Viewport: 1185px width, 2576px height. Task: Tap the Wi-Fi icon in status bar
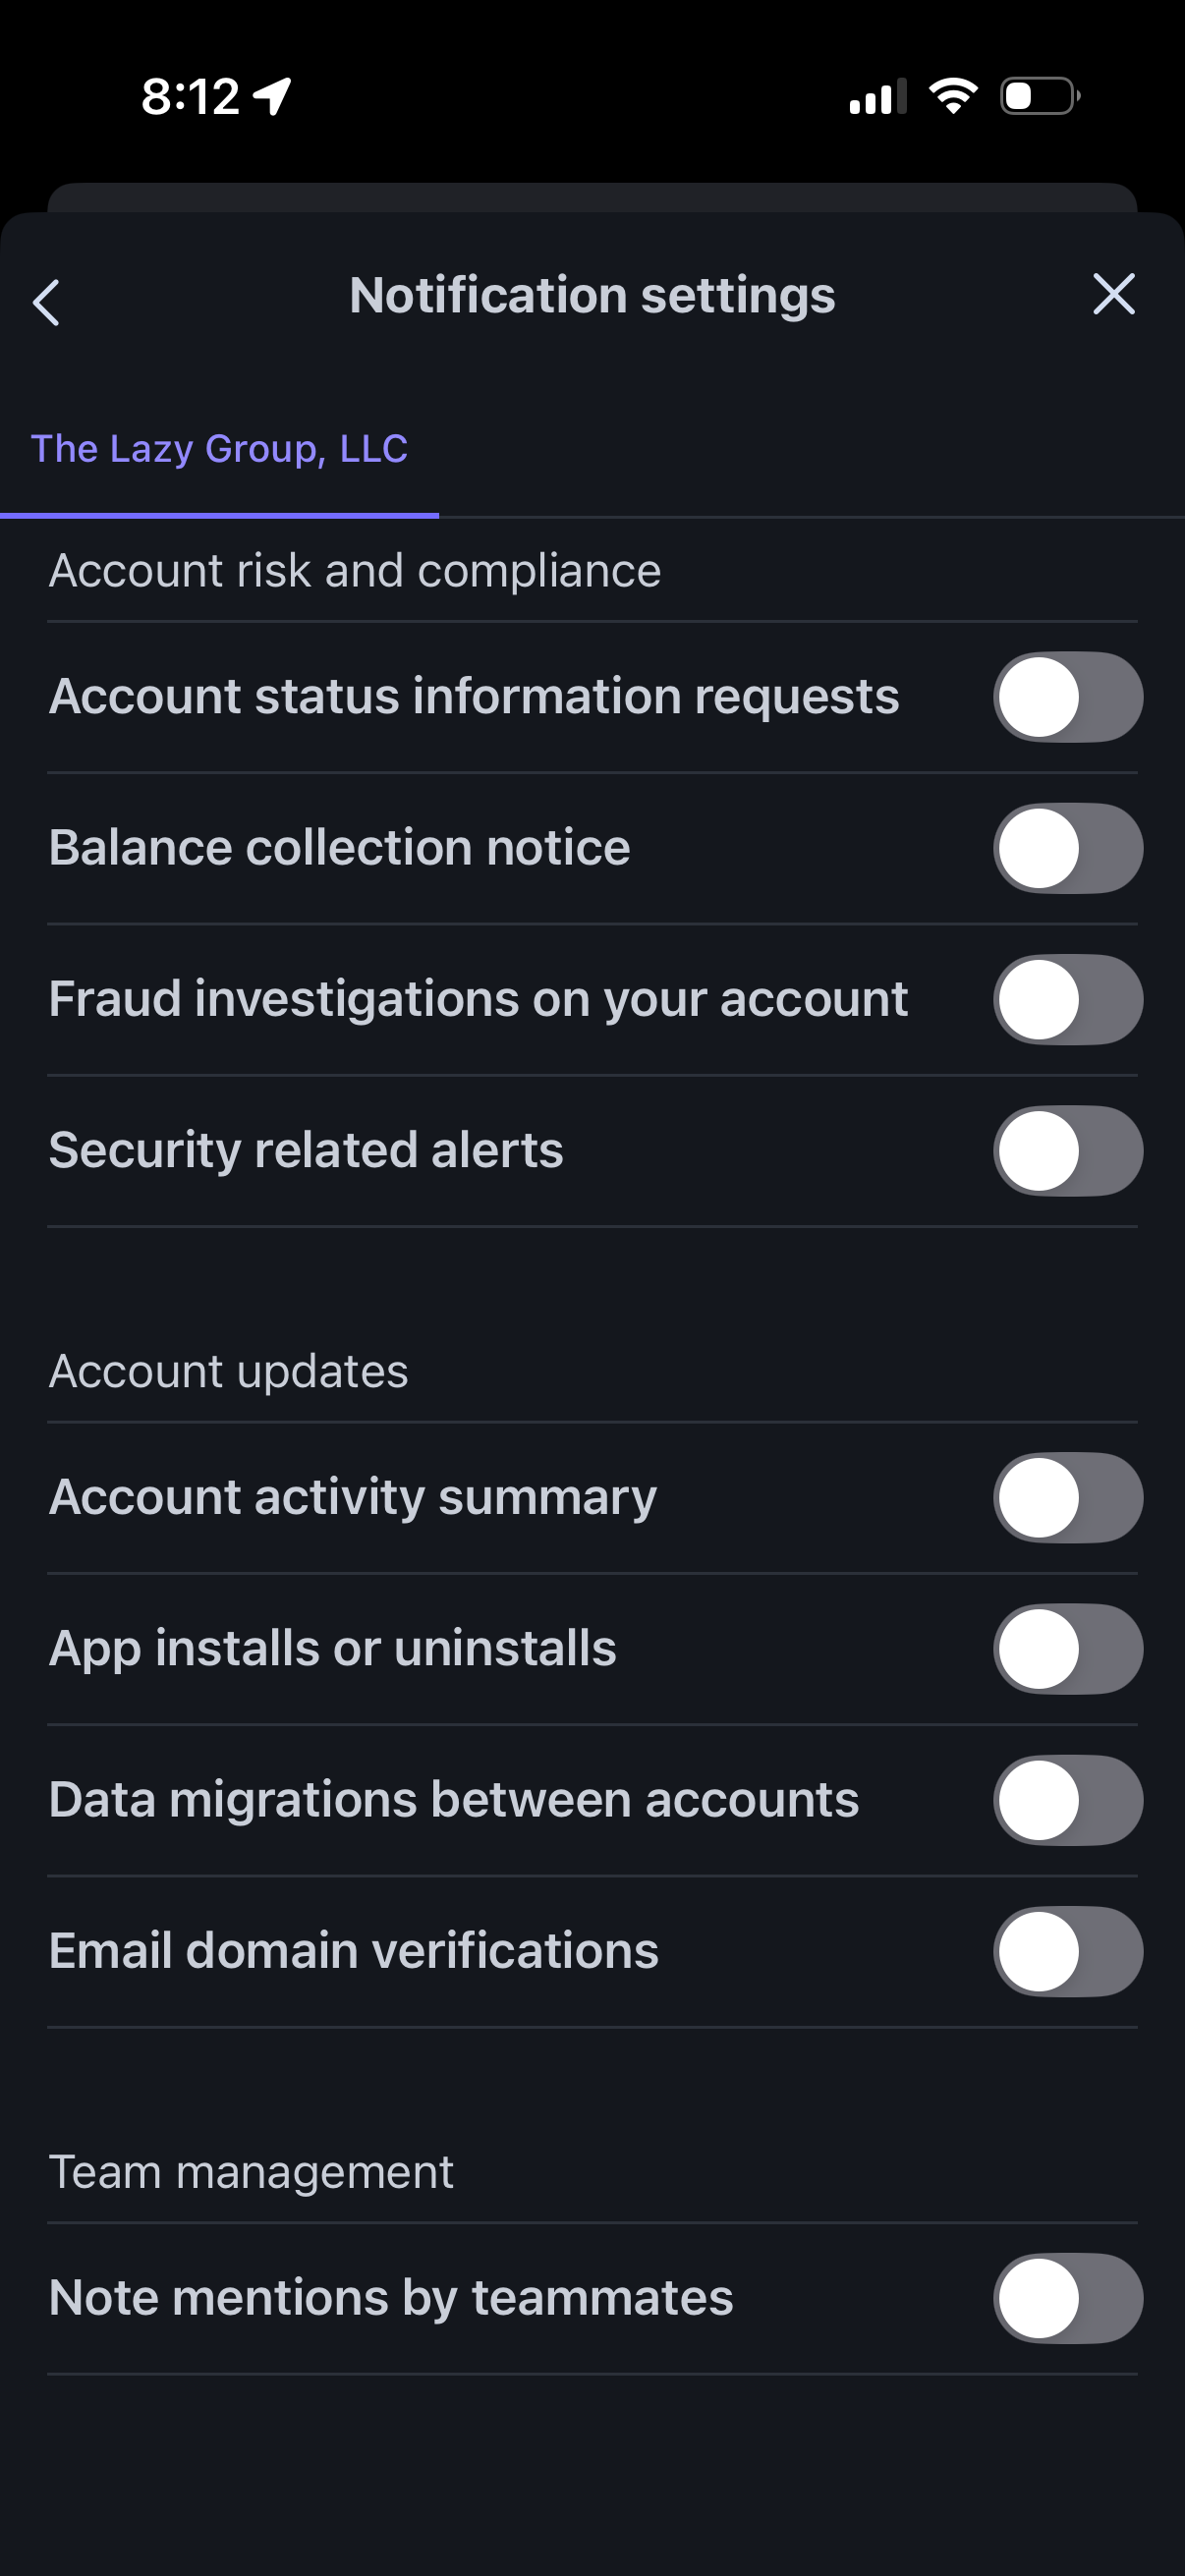pos(953,96)
